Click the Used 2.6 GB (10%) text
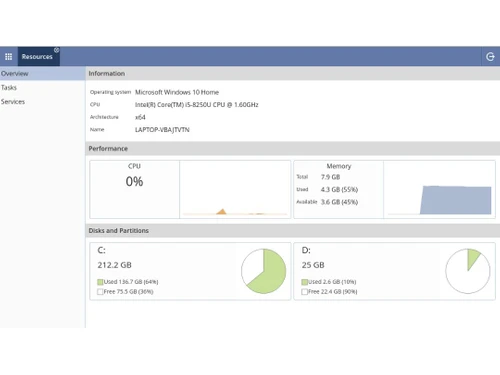 coord(332,282)
